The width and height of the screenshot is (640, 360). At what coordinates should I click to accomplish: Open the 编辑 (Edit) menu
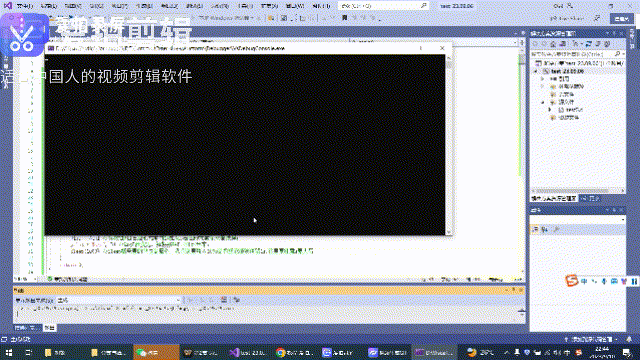tap(49, 6)
